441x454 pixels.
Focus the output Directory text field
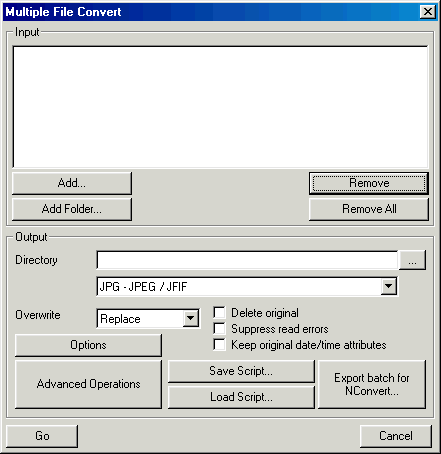247,260
